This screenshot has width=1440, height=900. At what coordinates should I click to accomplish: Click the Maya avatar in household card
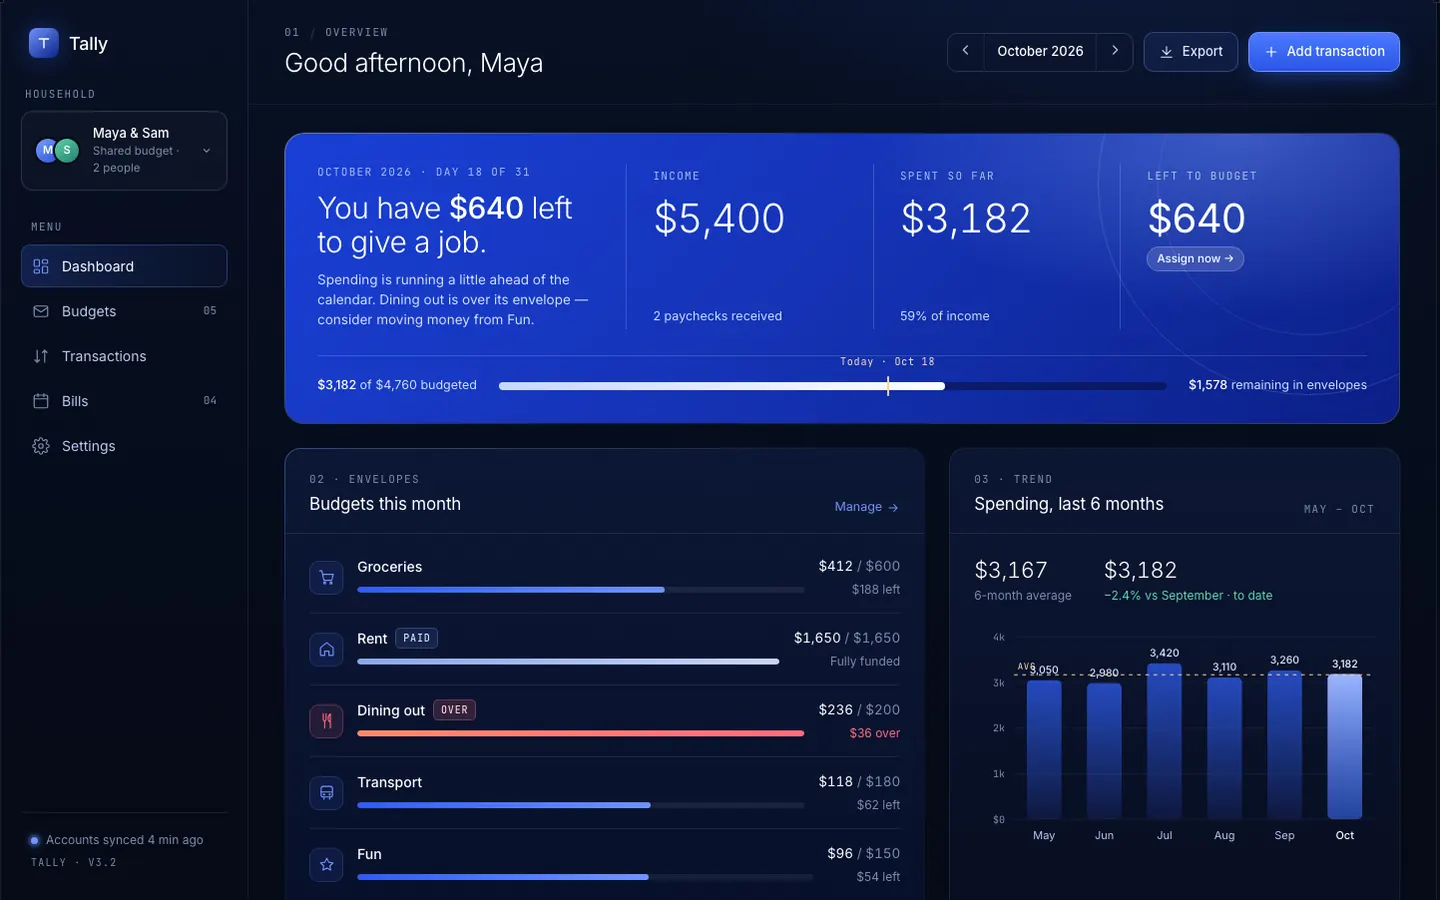(x=46, y=150)
